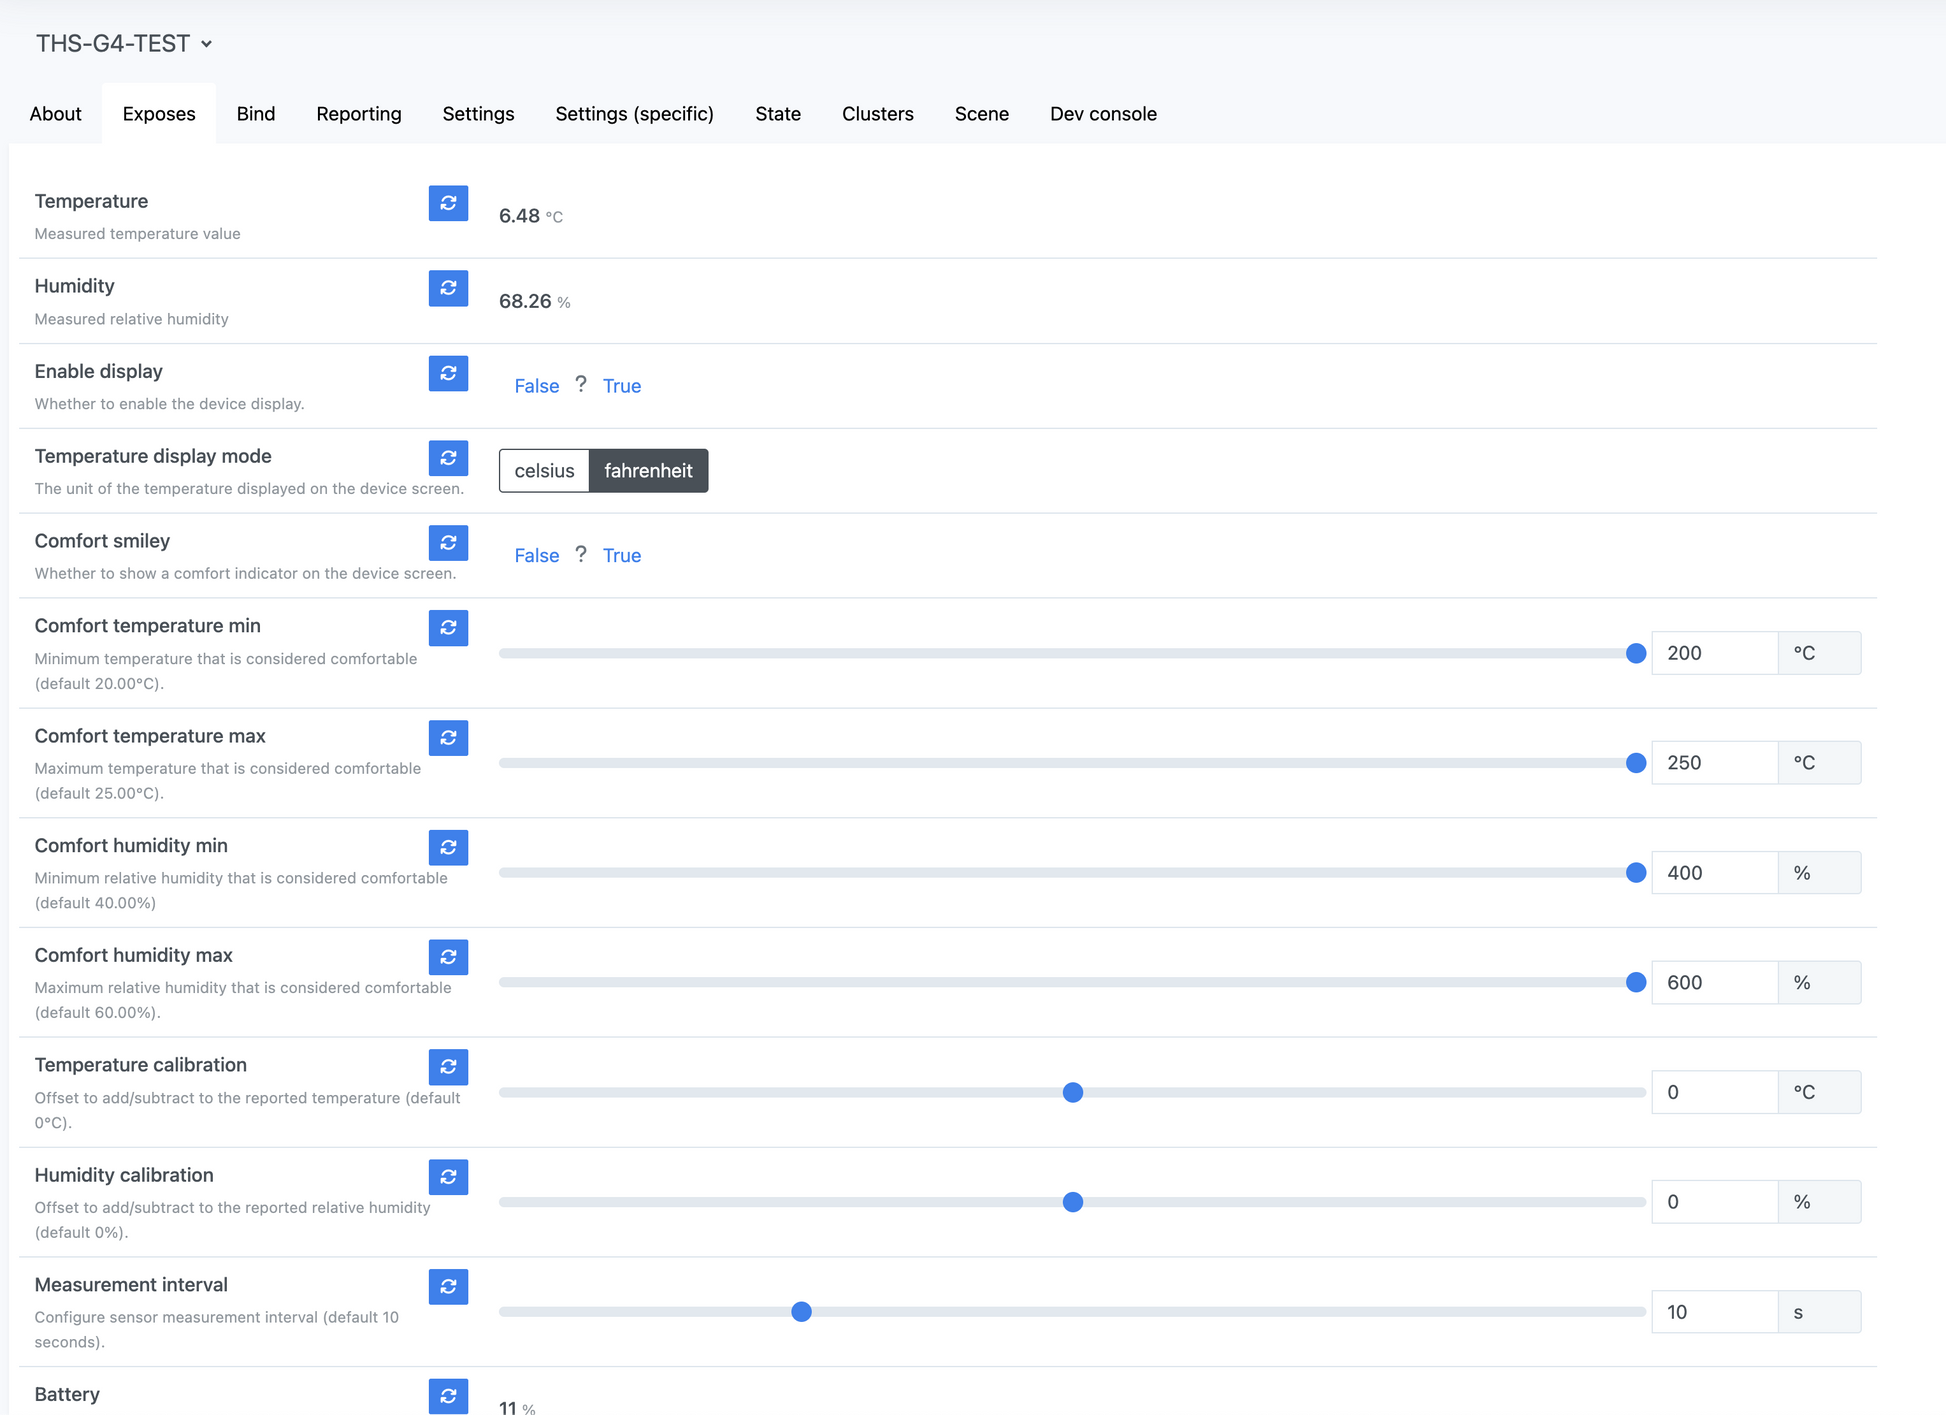Refresh Comfort humidity max value
This screenshot has width=1946, height=1415.
pyautogui.click(x=448, y=957)
